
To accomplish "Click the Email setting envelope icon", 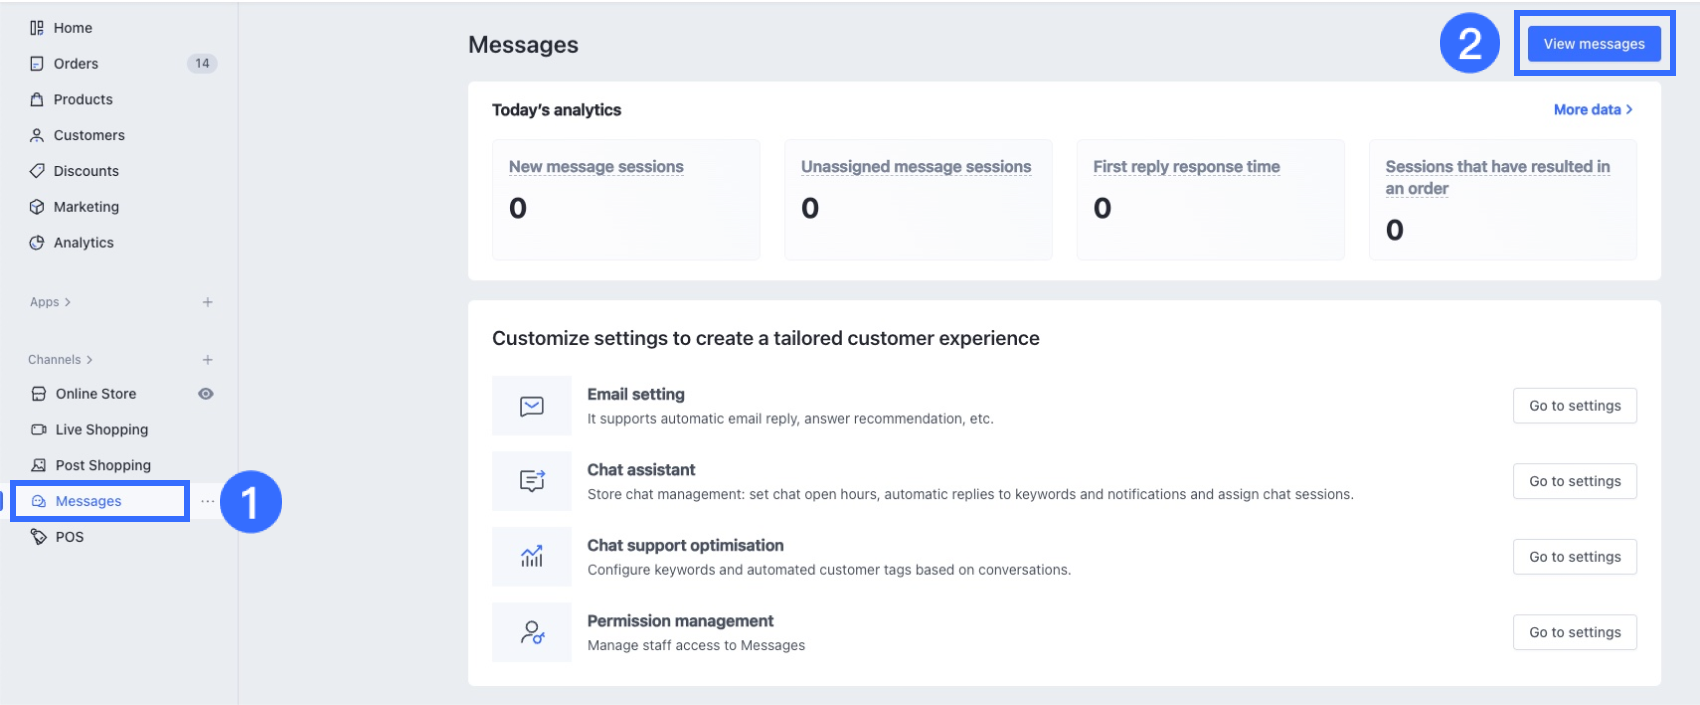I will point(532,406).
